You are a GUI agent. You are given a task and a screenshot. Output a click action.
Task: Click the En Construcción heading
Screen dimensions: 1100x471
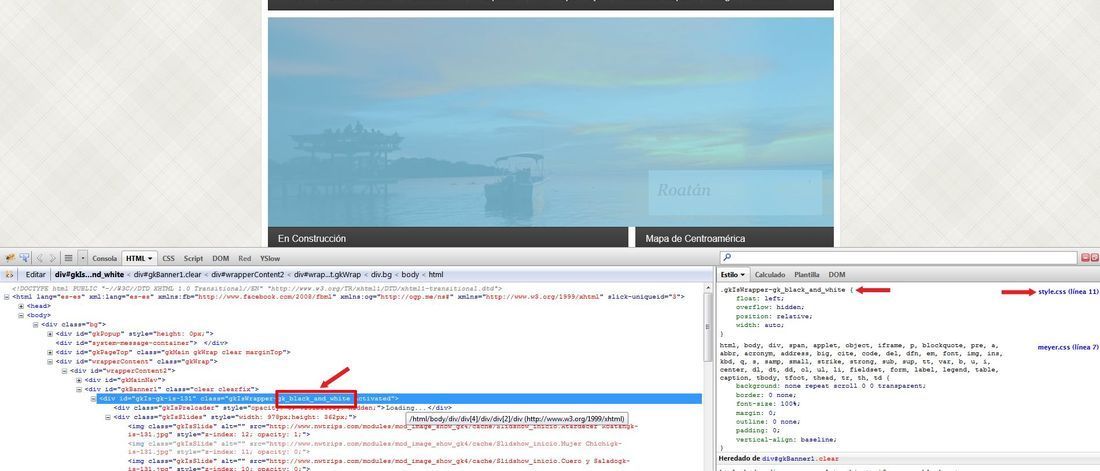(x=311, y=239)
